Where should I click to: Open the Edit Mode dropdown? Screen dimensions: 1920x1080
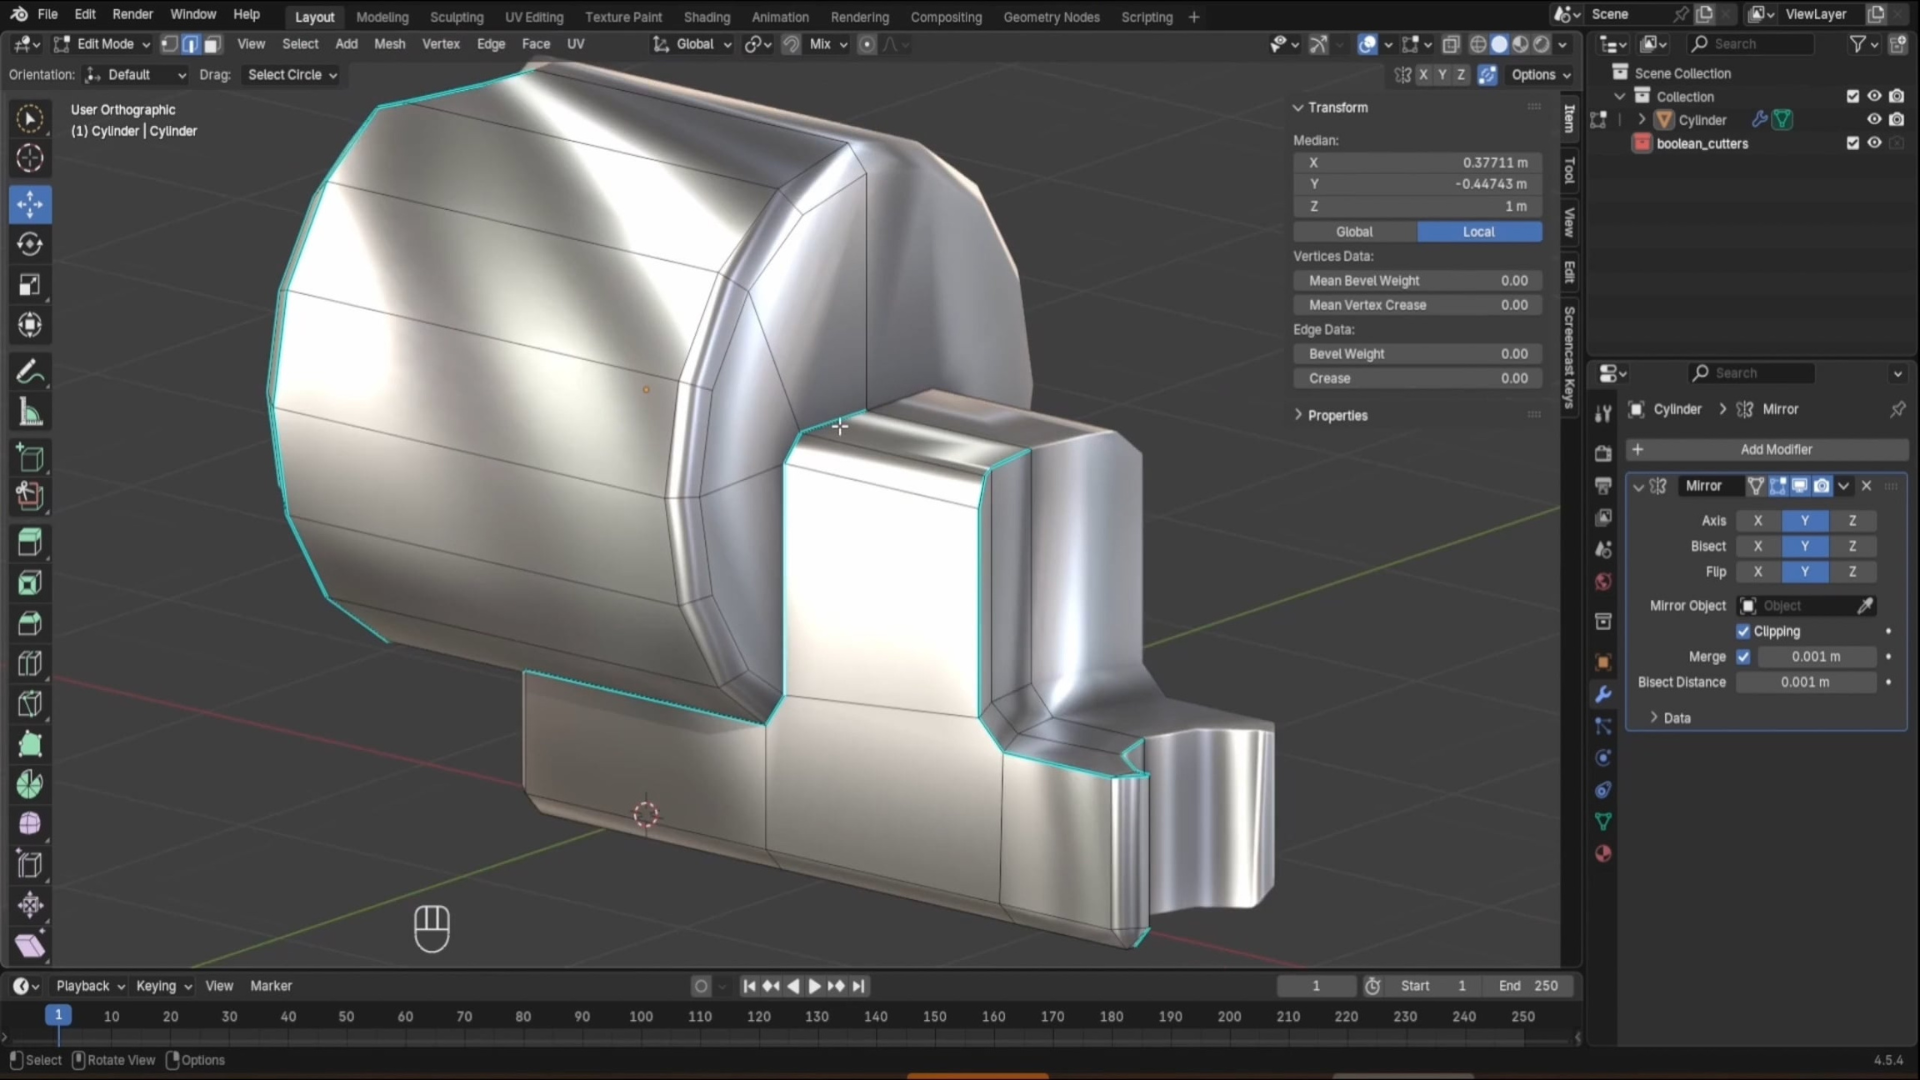click(x=104, y=44)
